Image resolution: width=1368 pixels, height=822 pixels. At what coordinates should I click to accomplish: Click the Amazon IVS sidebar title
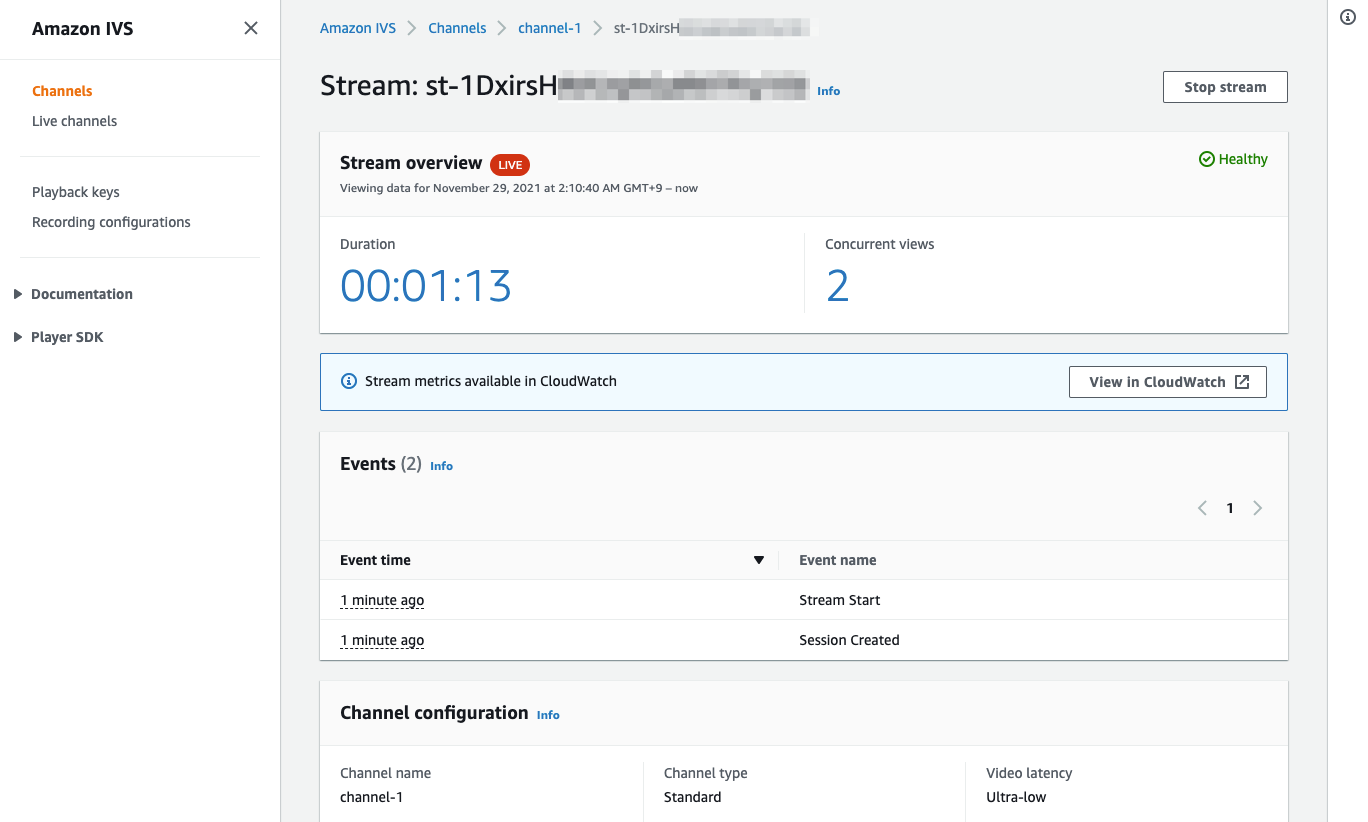(x=82, y=29)
